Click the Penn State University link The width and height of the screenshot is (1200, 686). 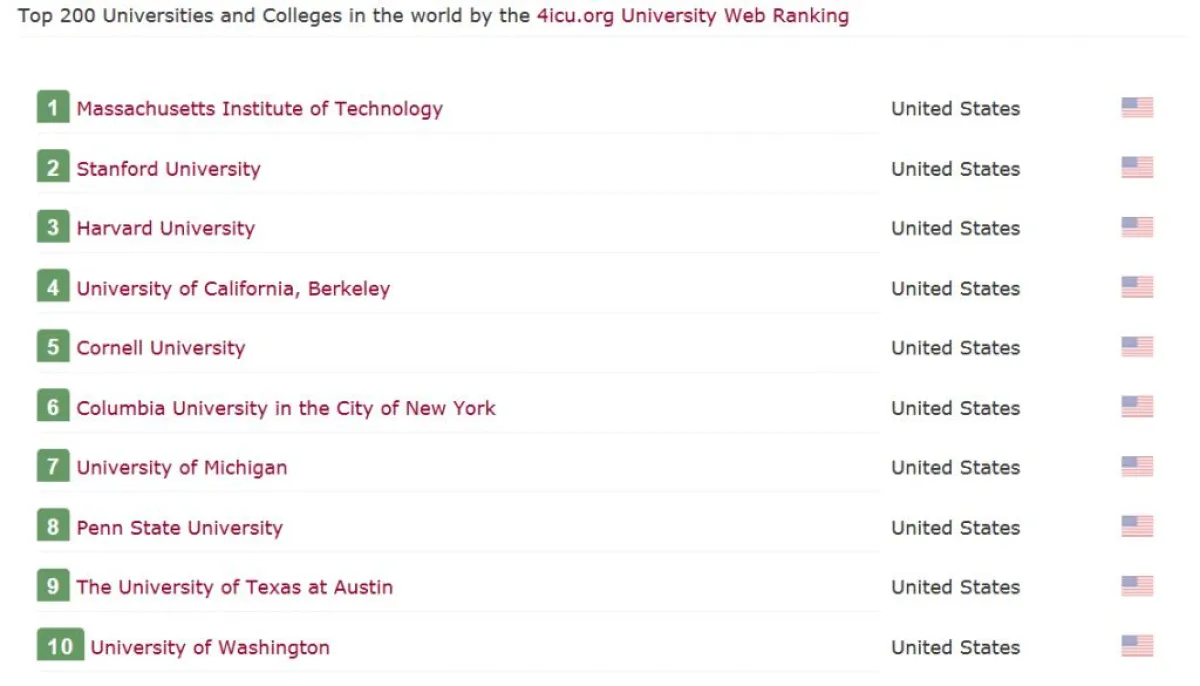coord(179,528)
